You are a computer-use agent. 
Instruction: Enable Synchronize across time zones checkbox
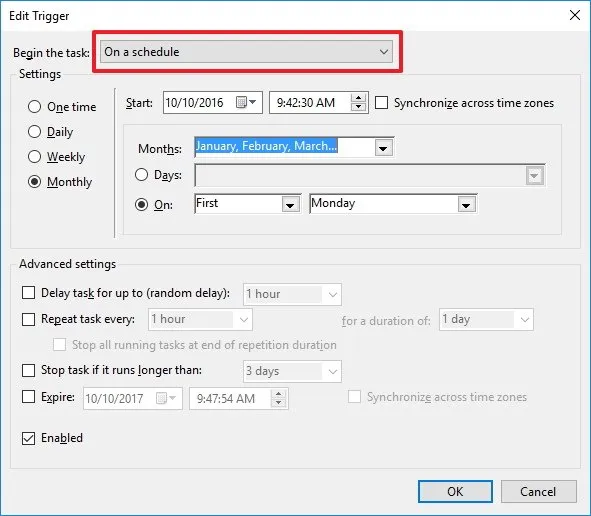381,103
